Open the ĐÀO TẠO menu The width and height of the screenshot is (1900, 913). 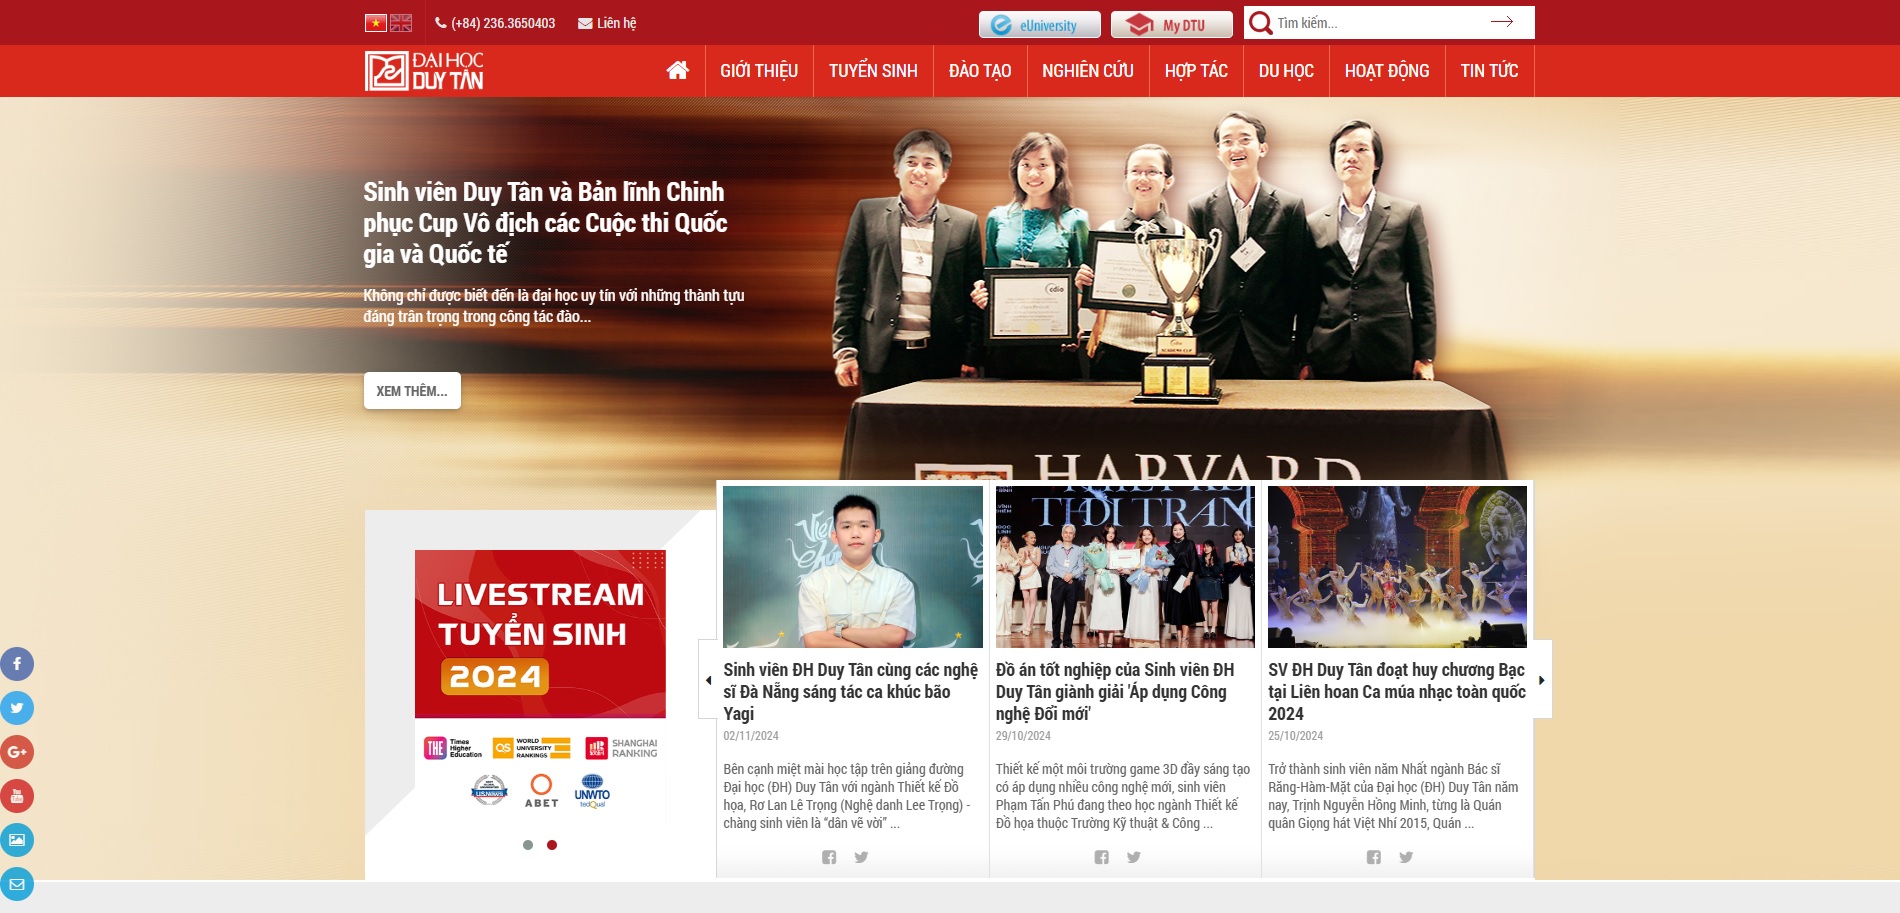(x=980, y=71)
